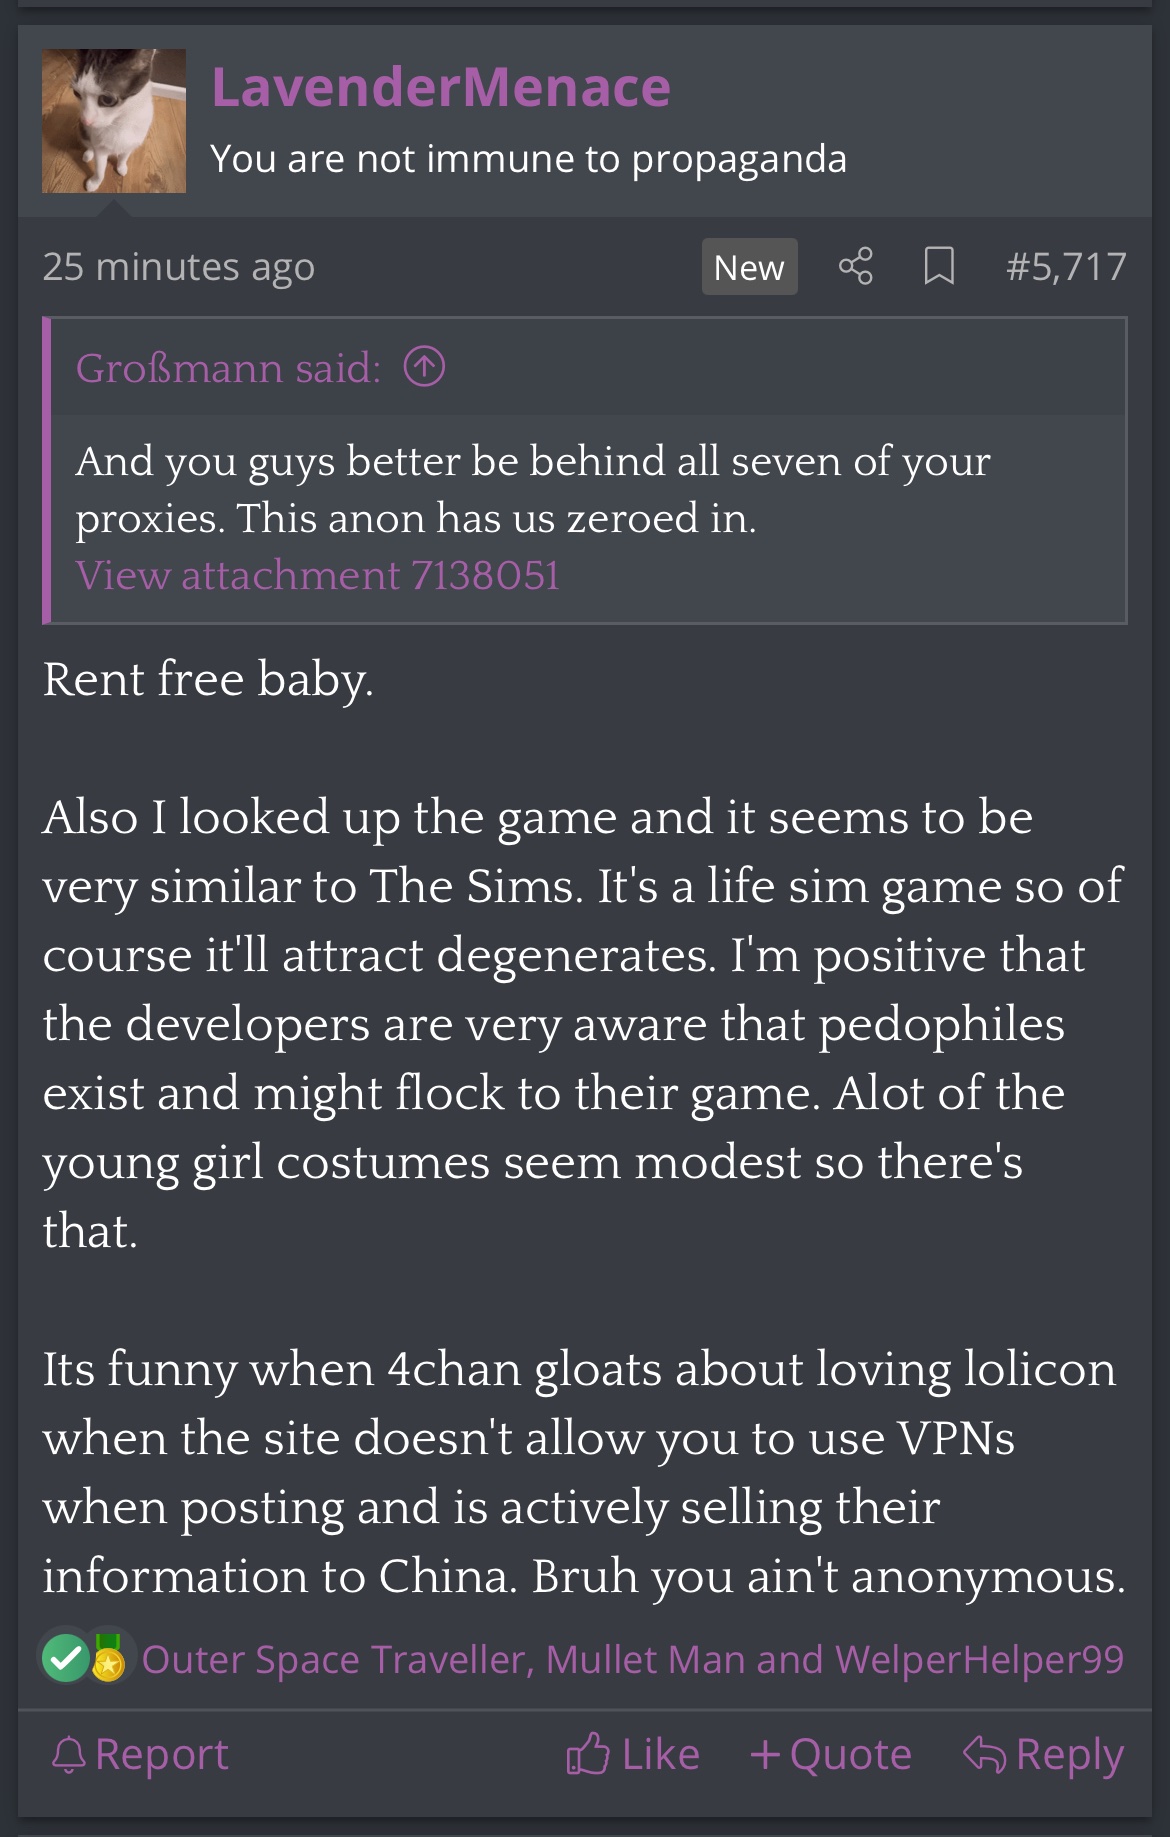Viewport: 1170px width, 1837px height.
Task: Click the '25 minutes ago' timestamp
Action: (178, 266)
